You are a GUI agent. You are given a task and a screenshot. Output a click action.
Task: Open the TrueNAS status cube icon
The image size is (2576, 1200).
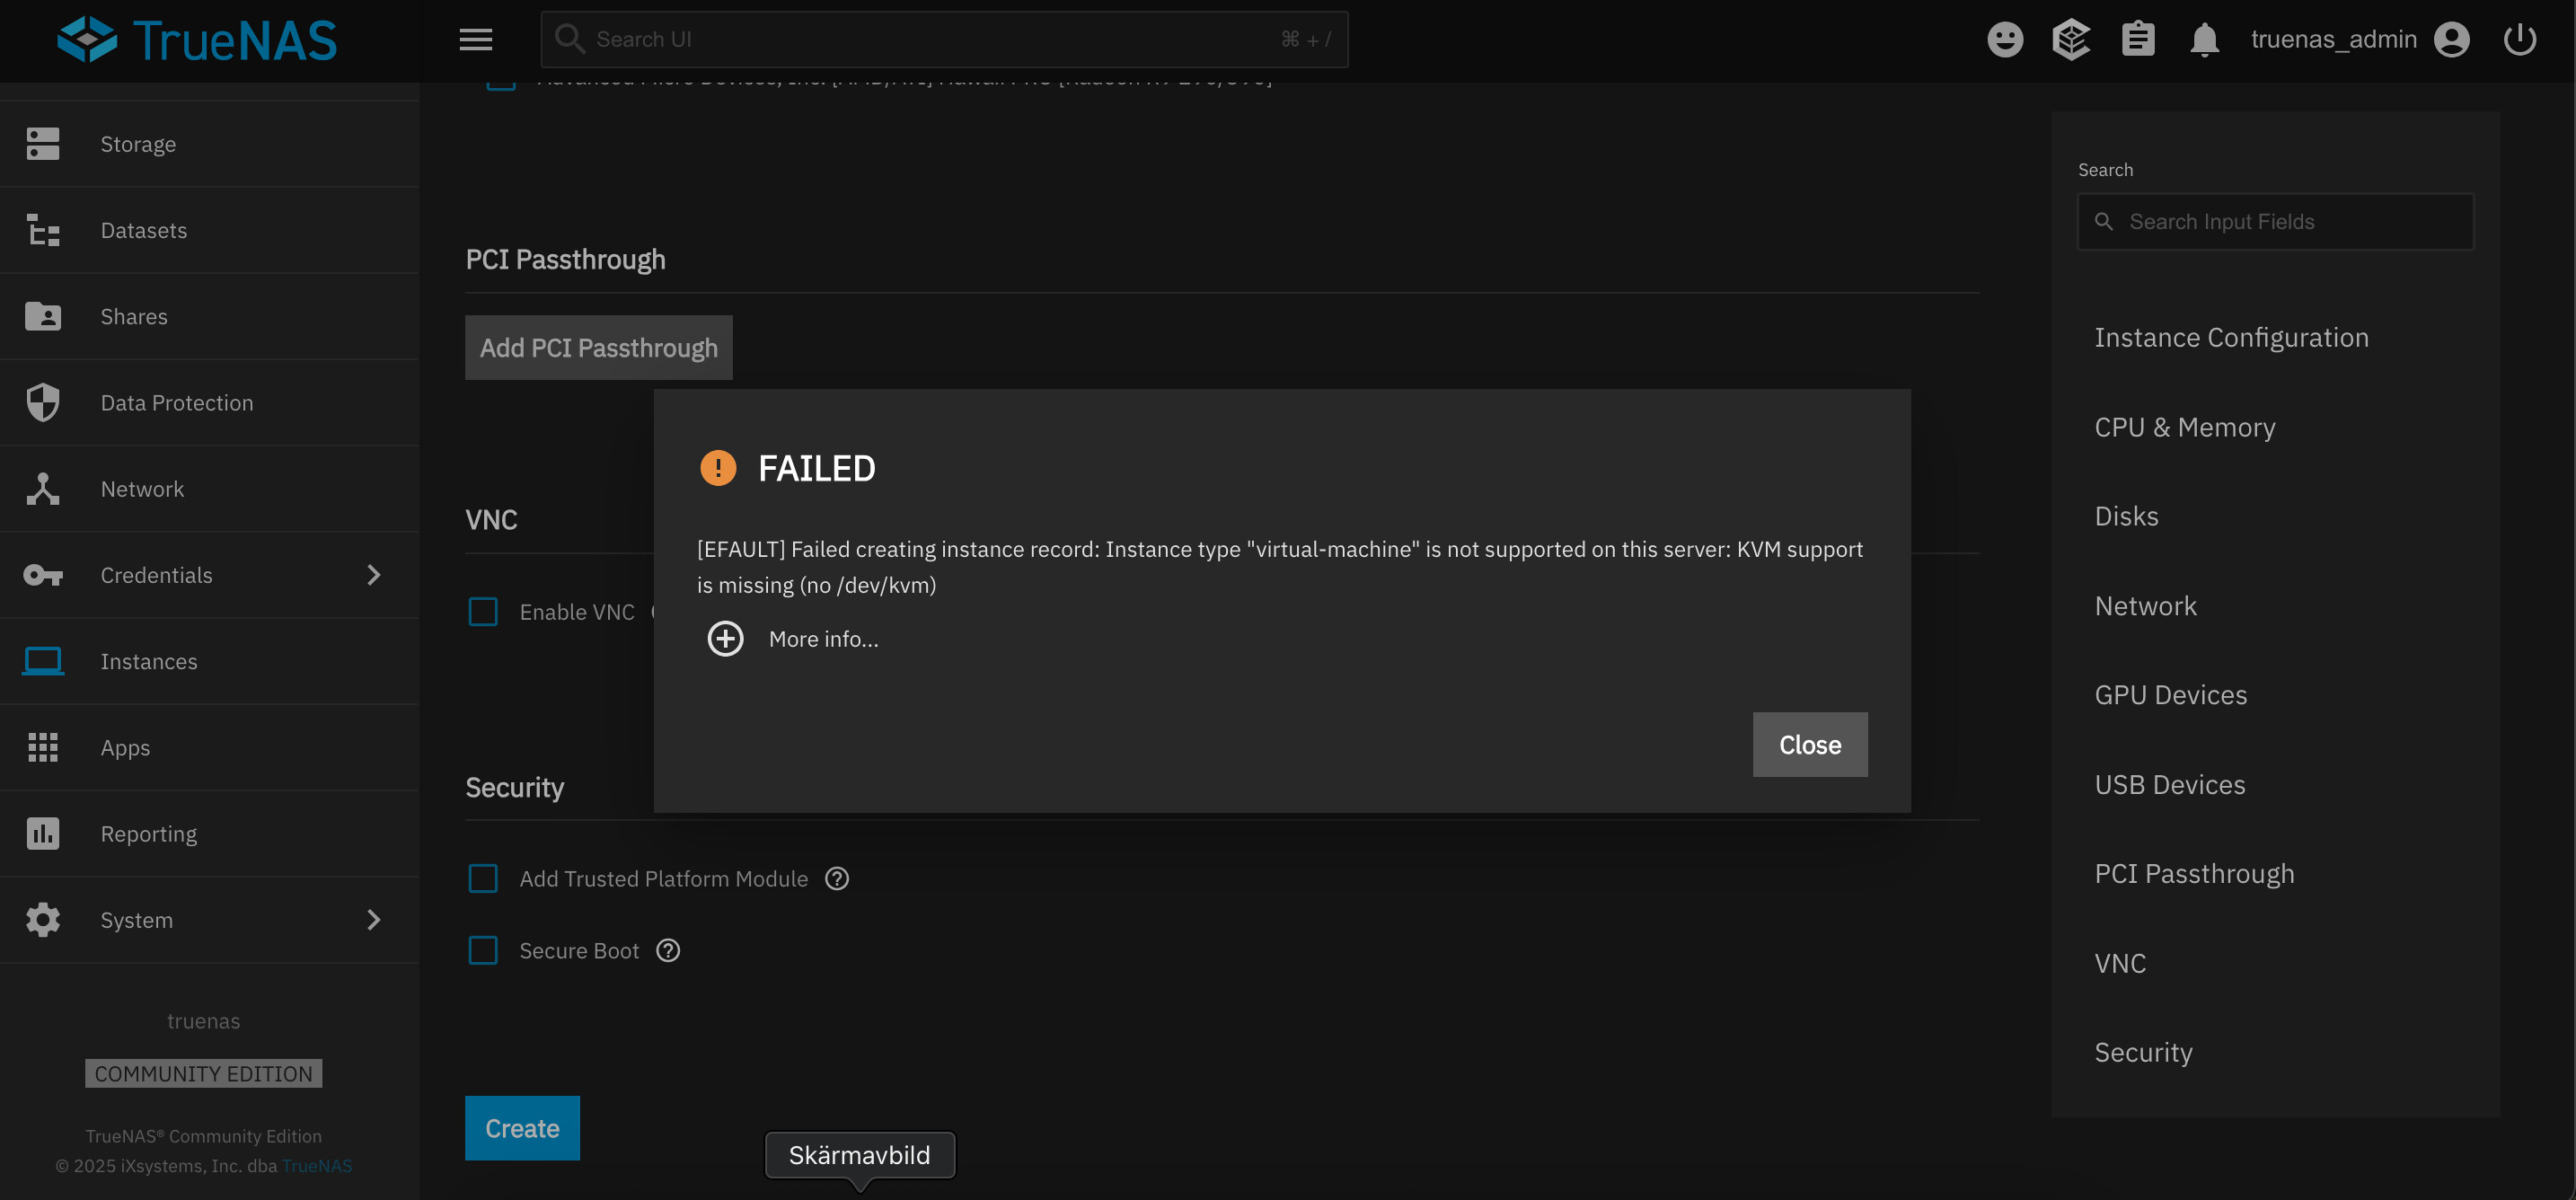pyautogui.click(x=2070, y=40)
